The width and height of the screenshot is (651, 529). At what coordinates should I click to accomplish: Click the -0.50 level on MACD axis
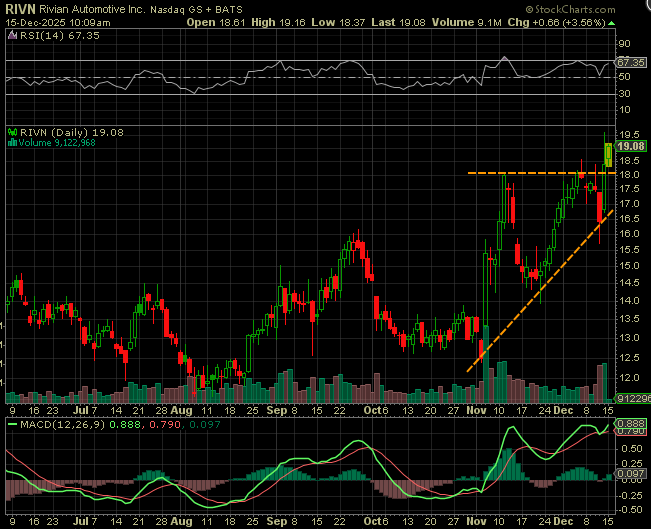tap(630, 510)
